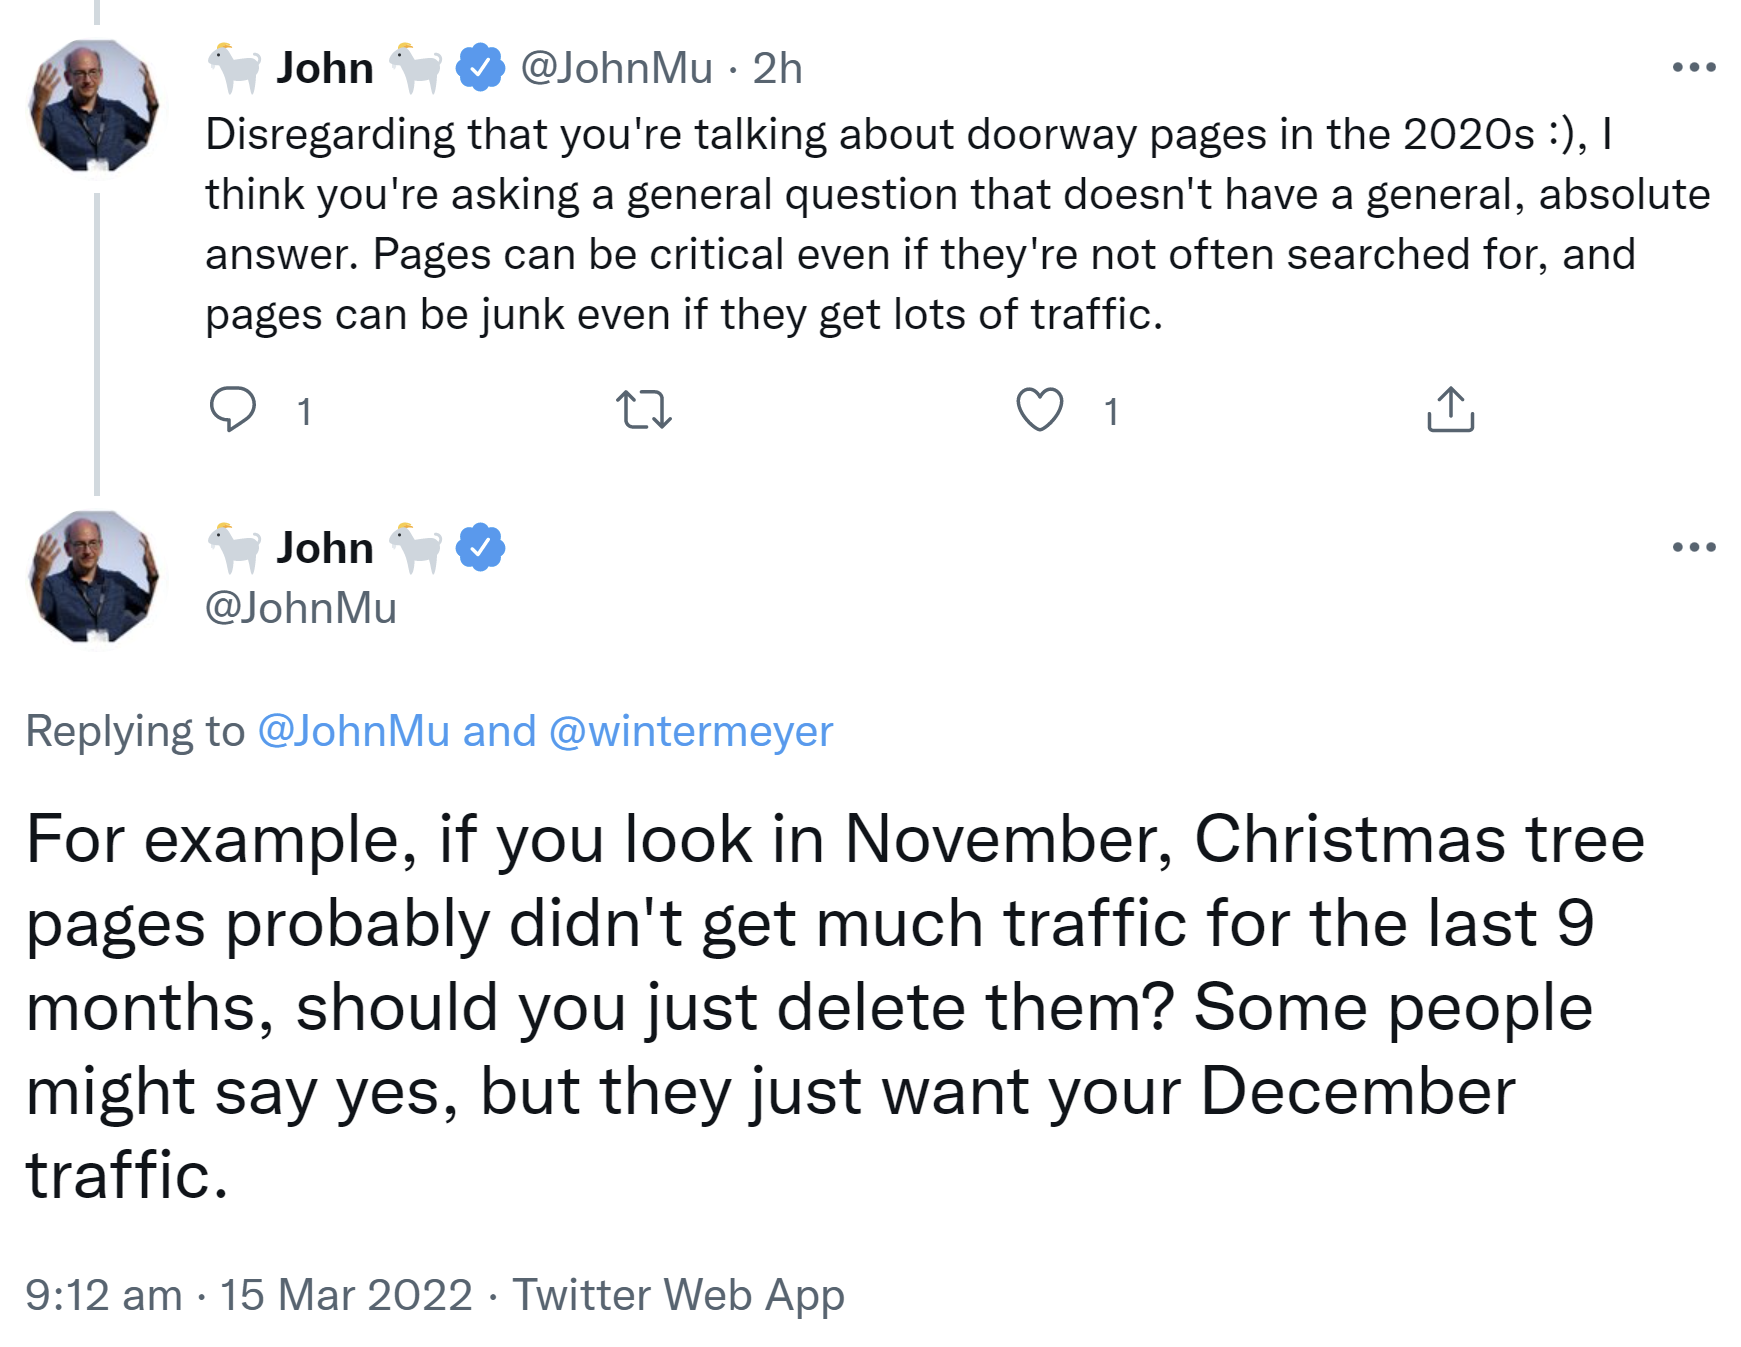Click the verified badge in the first tweet
Viewport: 1741px width, 1347px height.
[x=481, y=68]
